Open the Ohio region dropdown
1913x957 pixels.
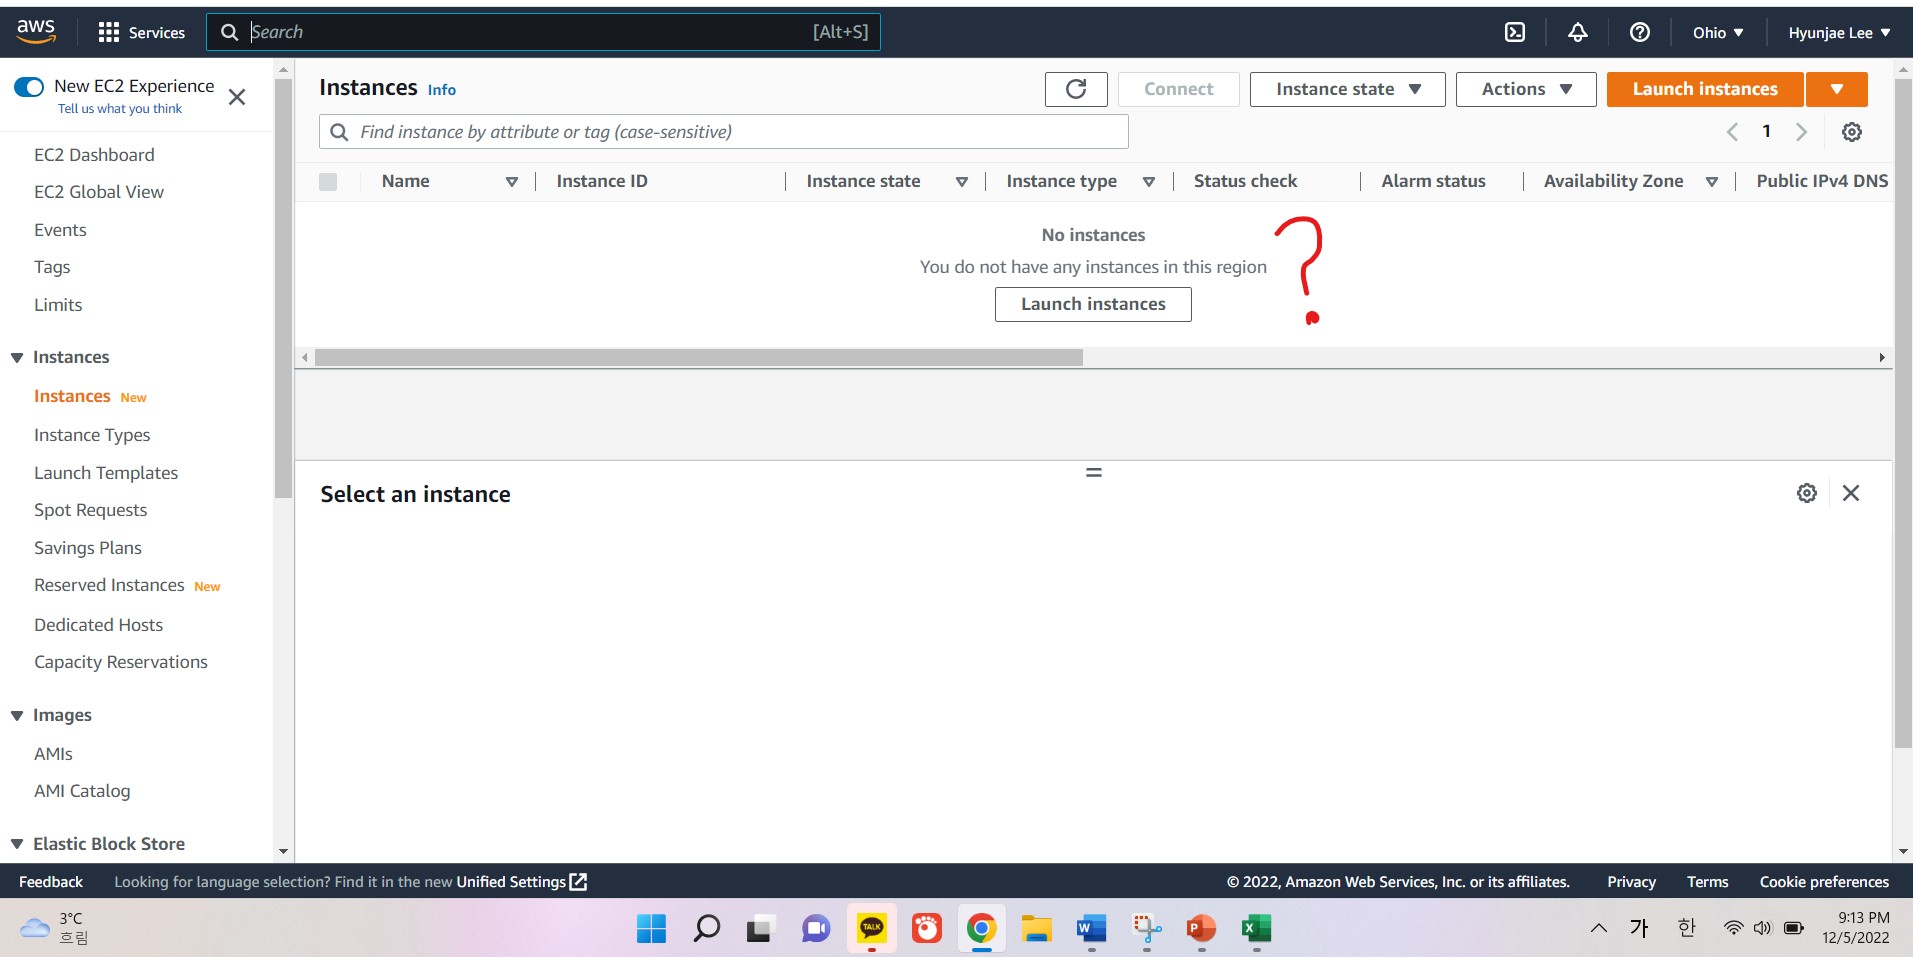pyautogui.click(x=1718, y=32)
